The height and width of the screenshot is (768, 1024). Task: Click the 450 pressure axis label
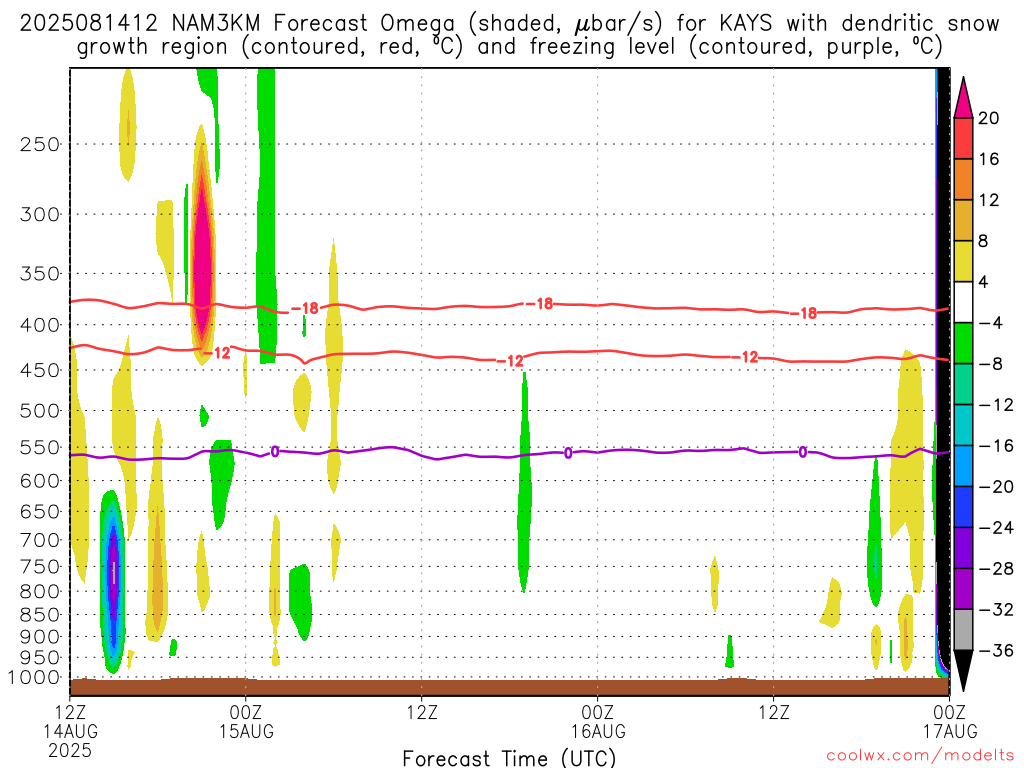point(40,370)
